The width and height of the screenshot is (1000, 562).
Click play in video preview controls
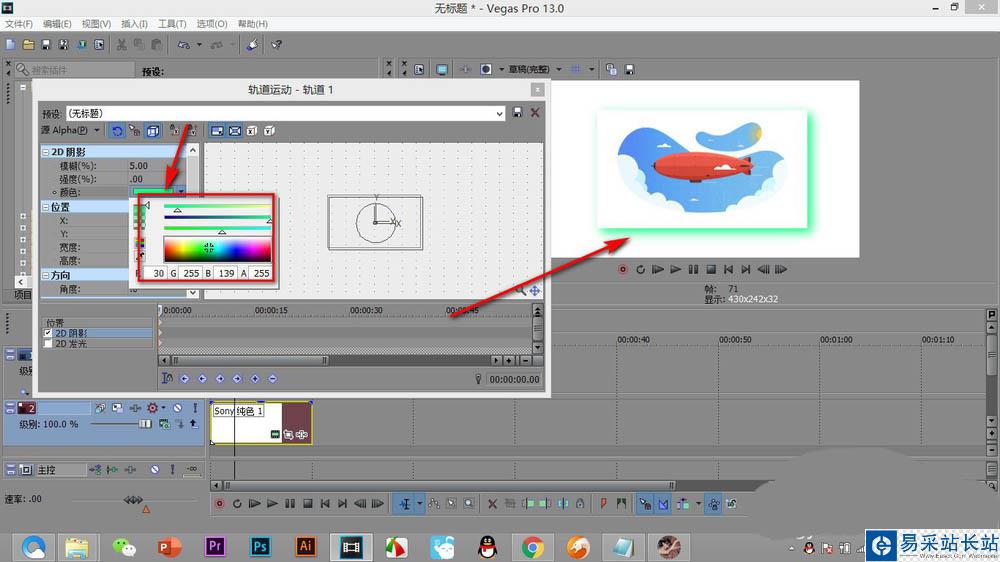click(x=675, y=269)
